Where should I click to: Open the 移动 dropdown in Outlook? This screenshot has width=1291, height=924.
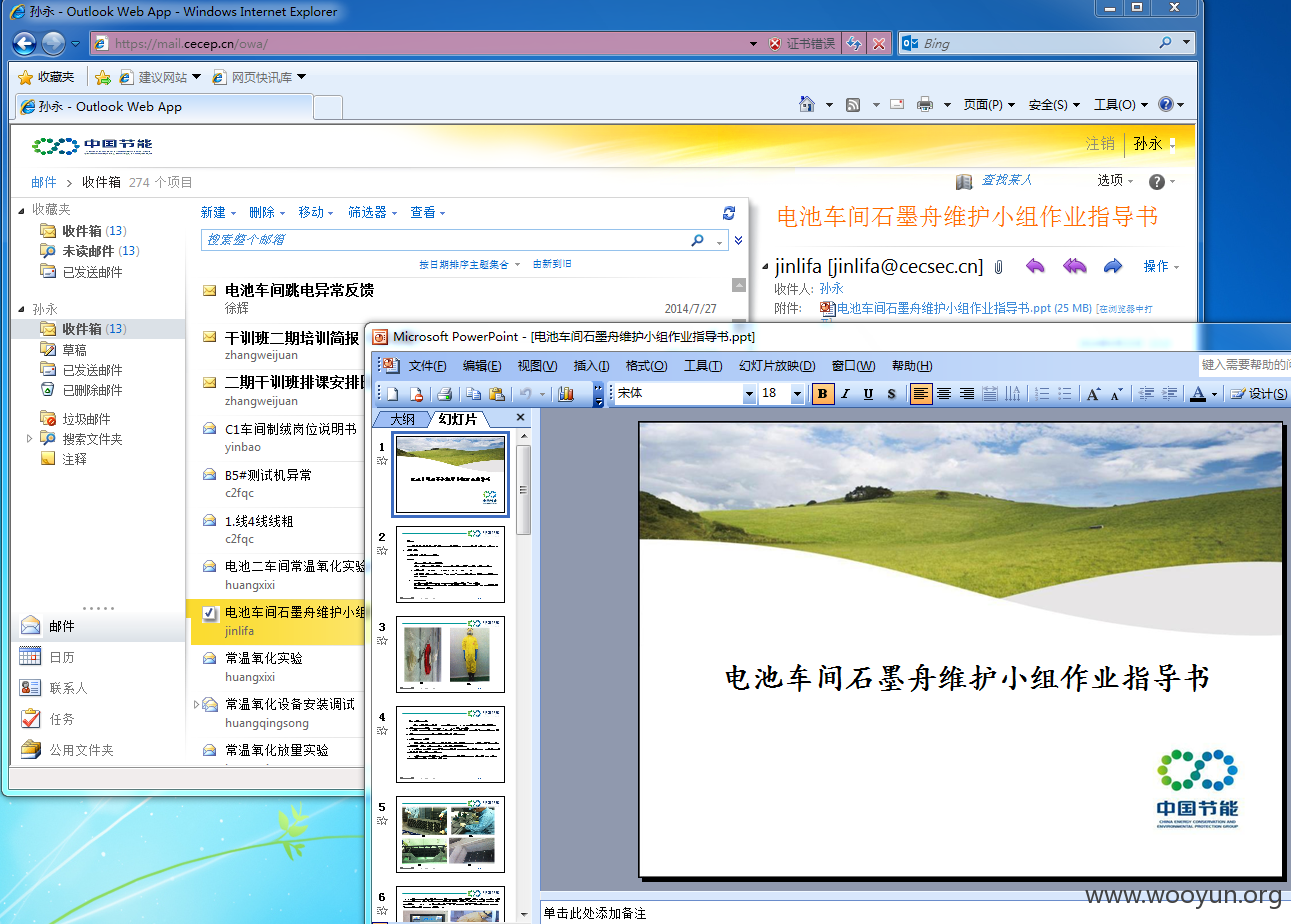[x=315, y=213]
